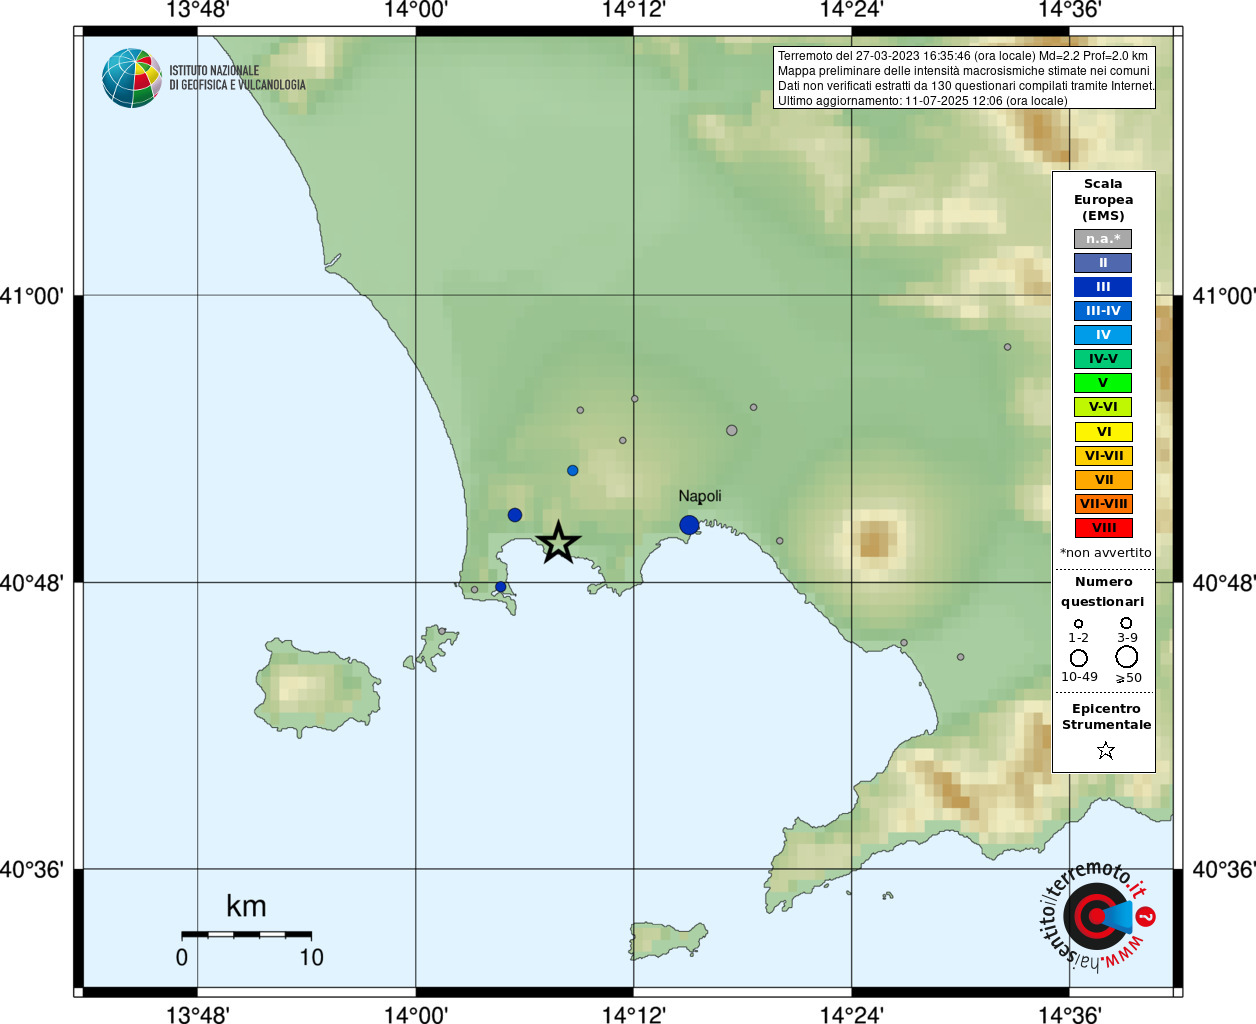Viewport: 1256px width, 1024px height.
Task: Click the yellow VI intensity swatch
Action: 1104,432
